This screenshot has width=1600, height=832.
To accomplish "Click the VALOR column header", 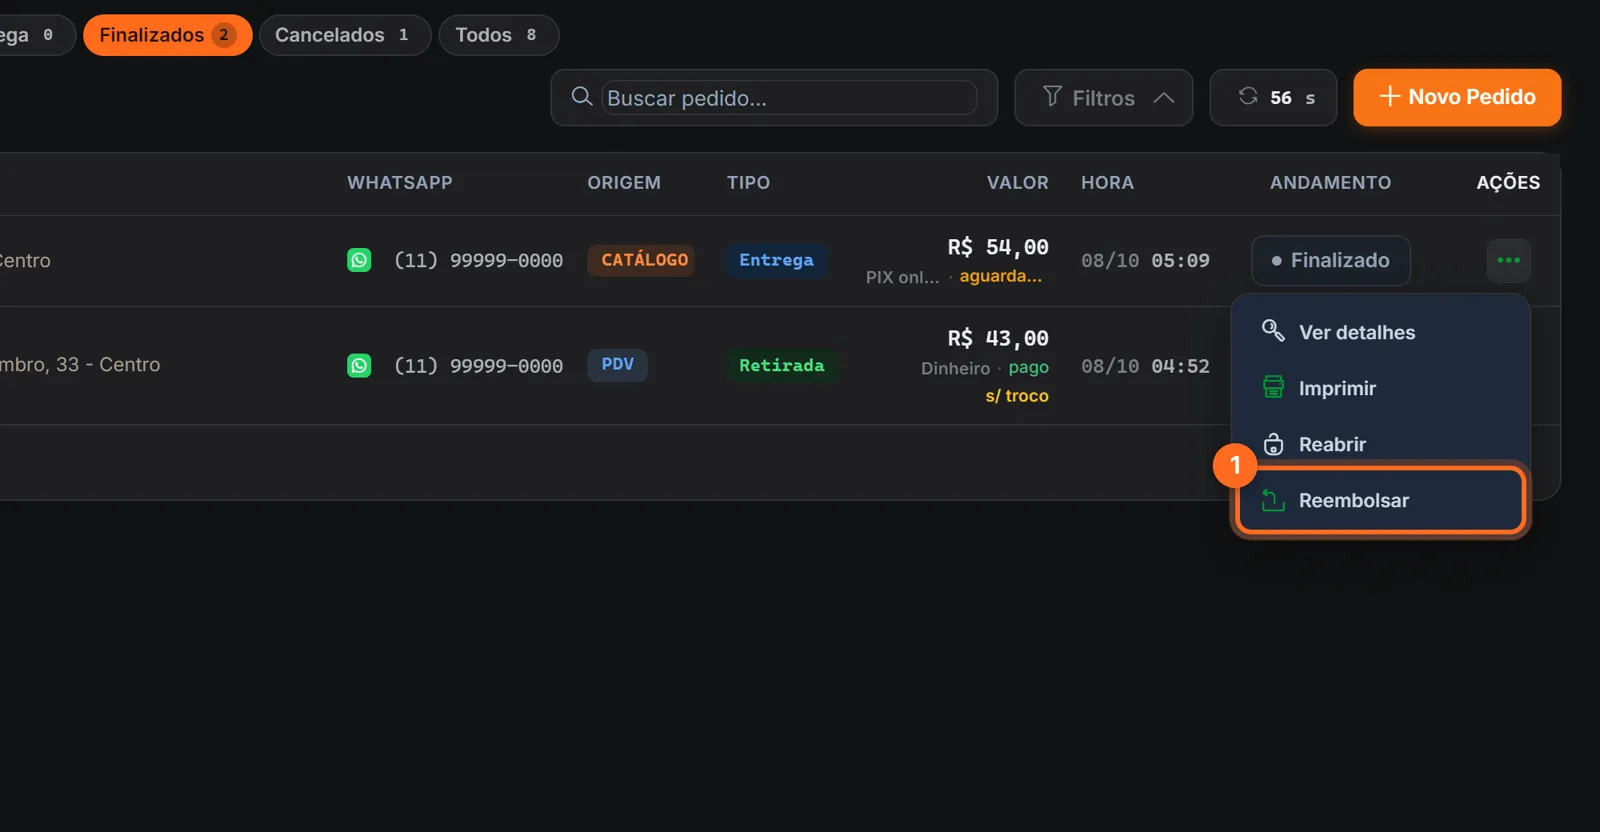I will tap(1017, 183).
